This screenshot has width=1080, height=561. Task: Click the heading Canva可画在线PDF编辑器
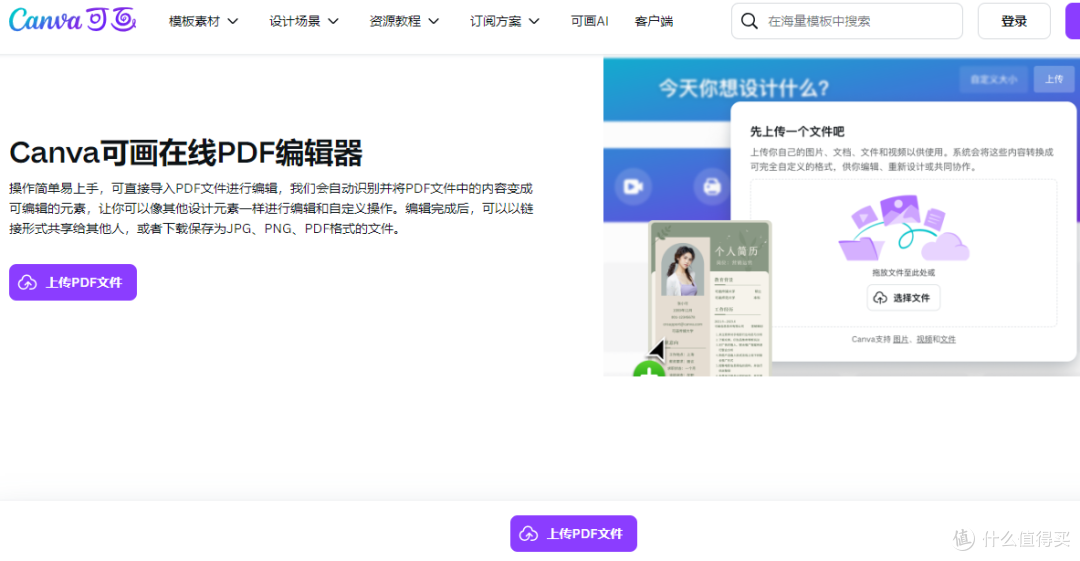(186, 153)
